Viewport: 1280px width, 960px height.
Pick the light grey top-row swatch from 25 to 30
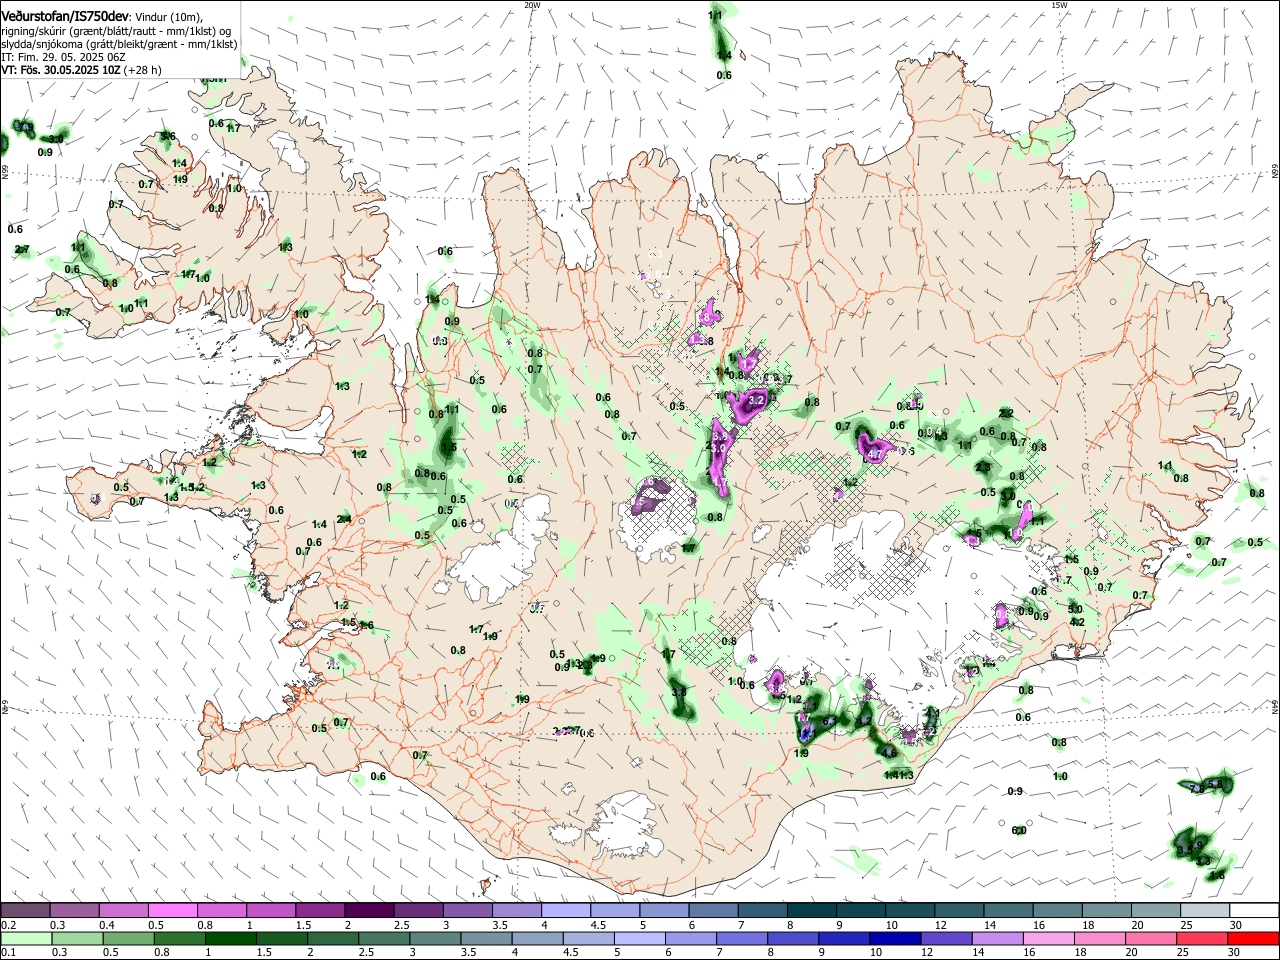[x=1205, y=910]
